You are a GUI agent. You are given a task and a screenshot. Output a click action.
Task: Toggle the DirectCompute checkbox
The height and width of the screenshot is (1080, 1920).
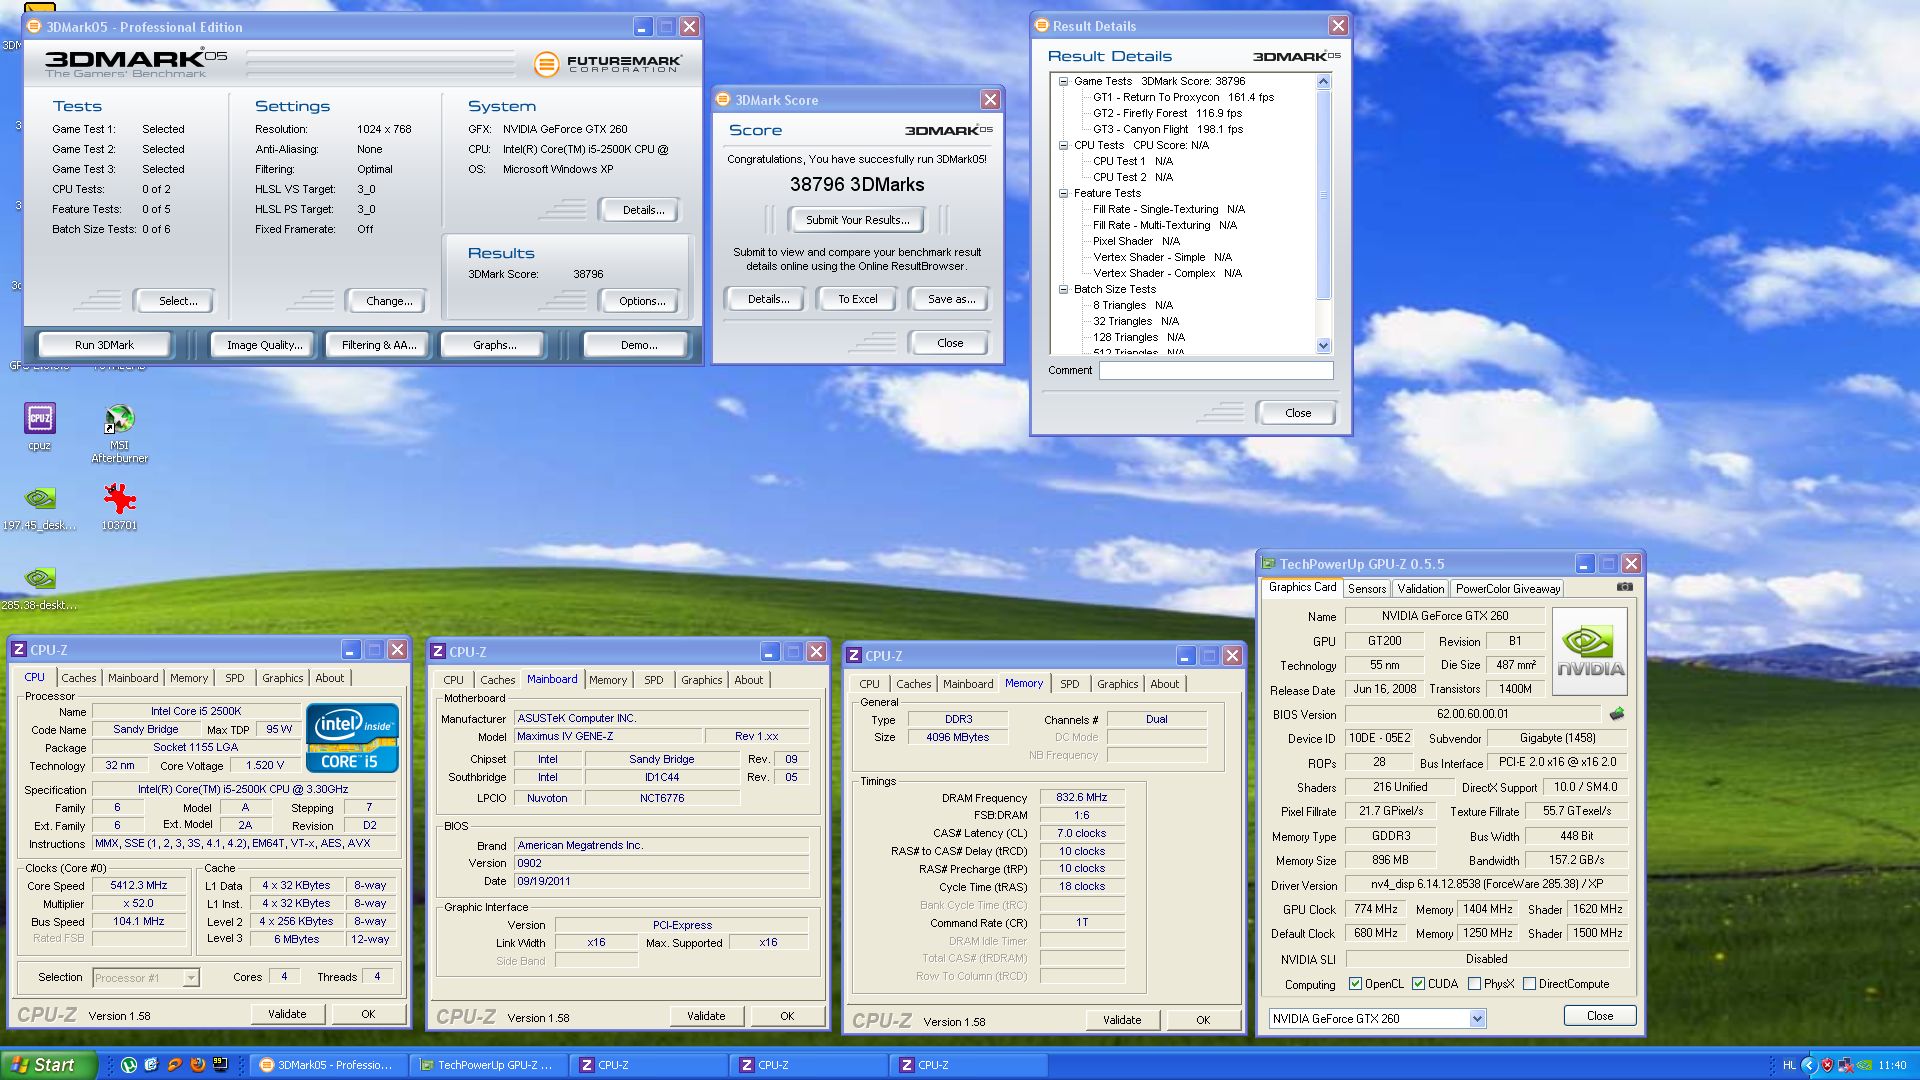pyautogui.click(x=1529, y=984)
